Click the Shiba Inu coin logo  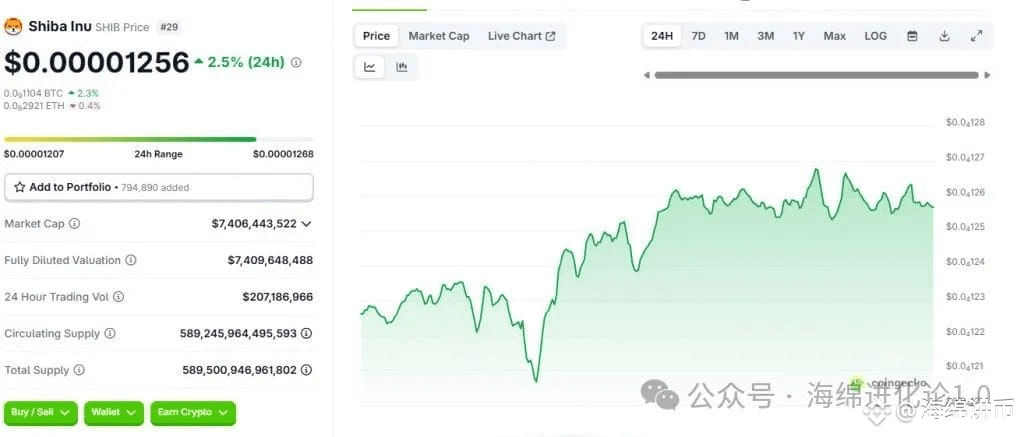pos(13,27)
